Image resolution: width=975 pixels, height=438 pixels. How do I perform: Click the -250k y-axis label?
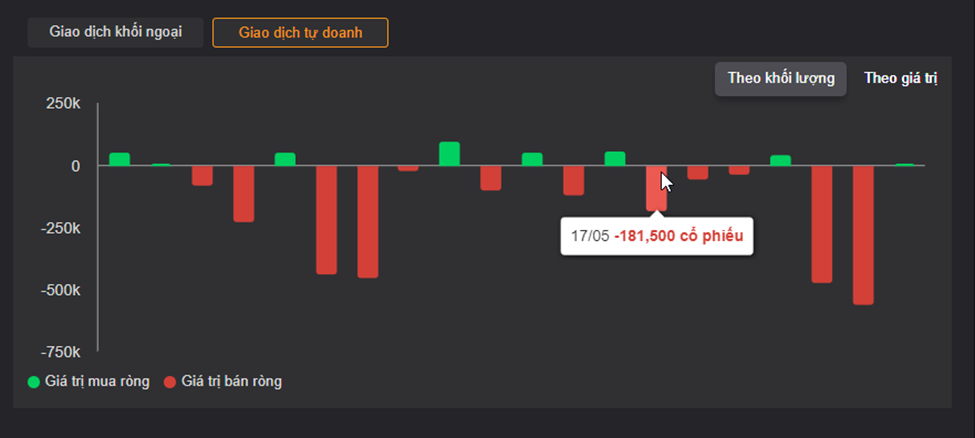[60, 228]
